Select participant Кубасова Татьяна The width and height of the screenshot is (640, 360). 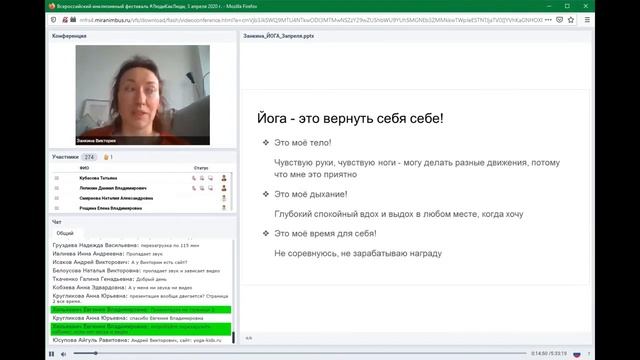[x=98, y=178]
